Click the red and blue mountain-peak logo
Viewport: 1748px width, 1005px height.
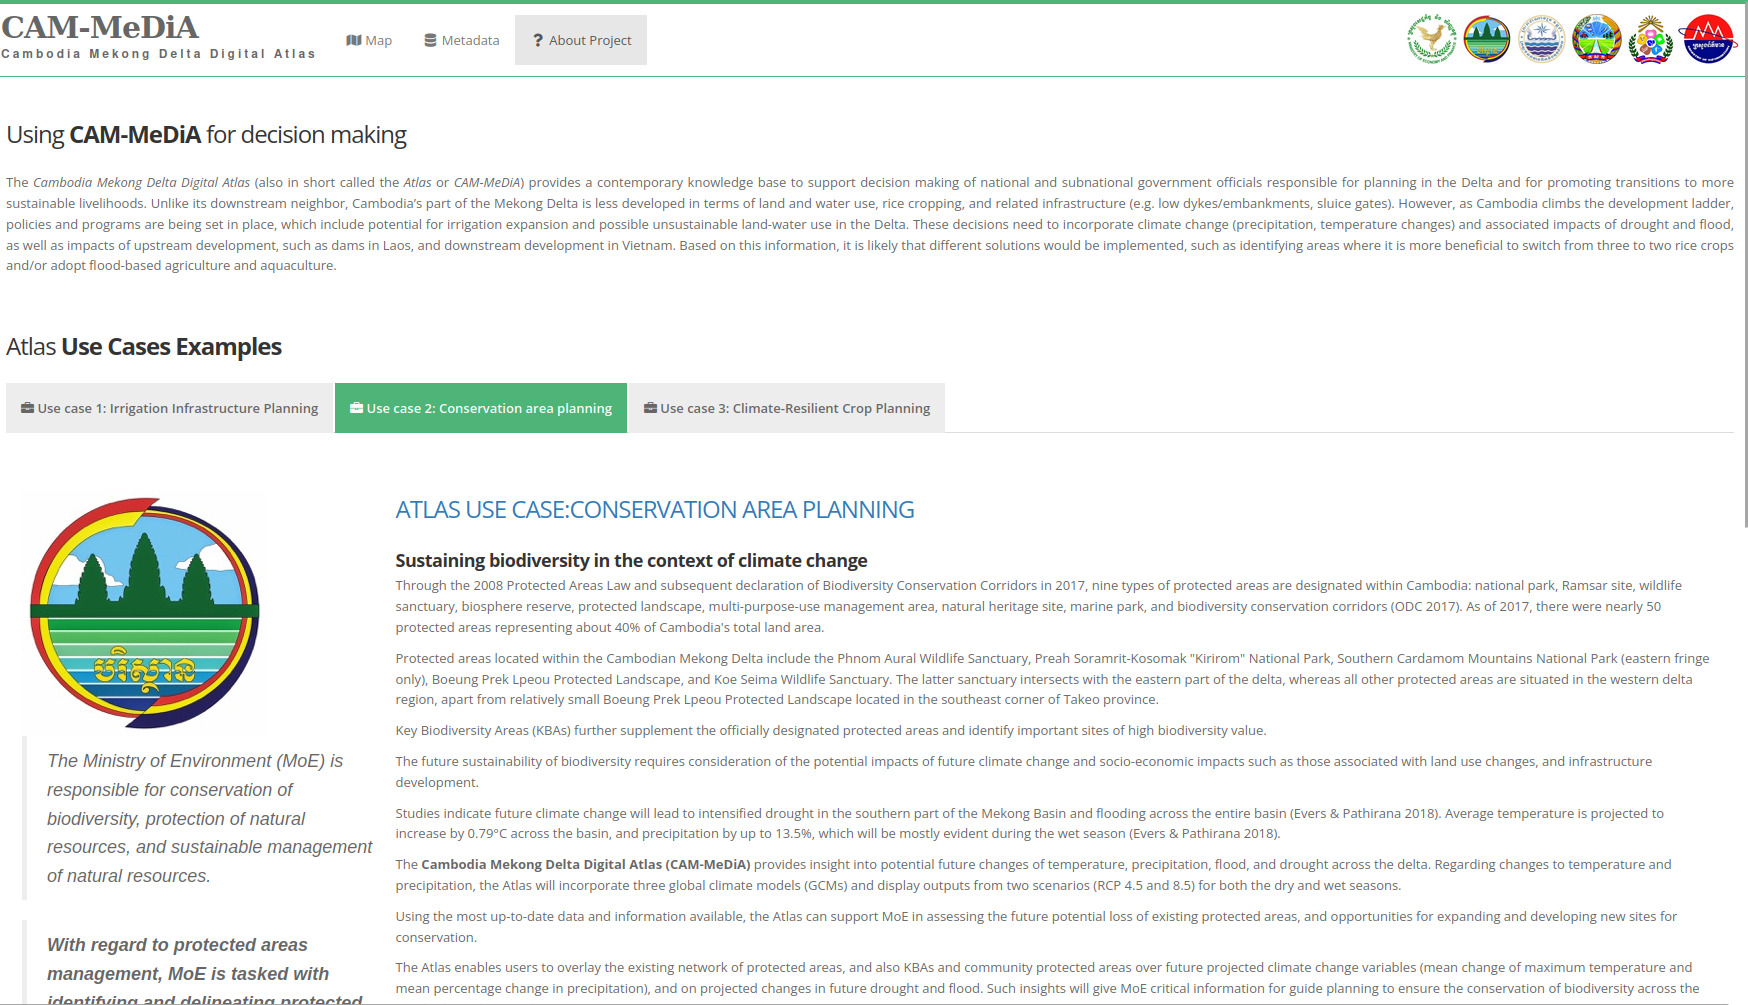pyautogui.click(x=1708, y=40)
